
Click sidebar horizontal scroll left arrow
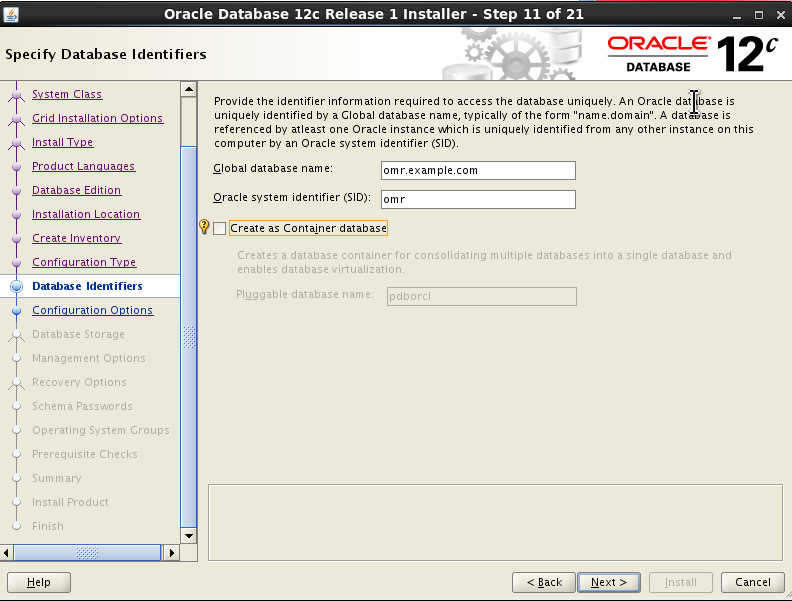pos(6,553)
